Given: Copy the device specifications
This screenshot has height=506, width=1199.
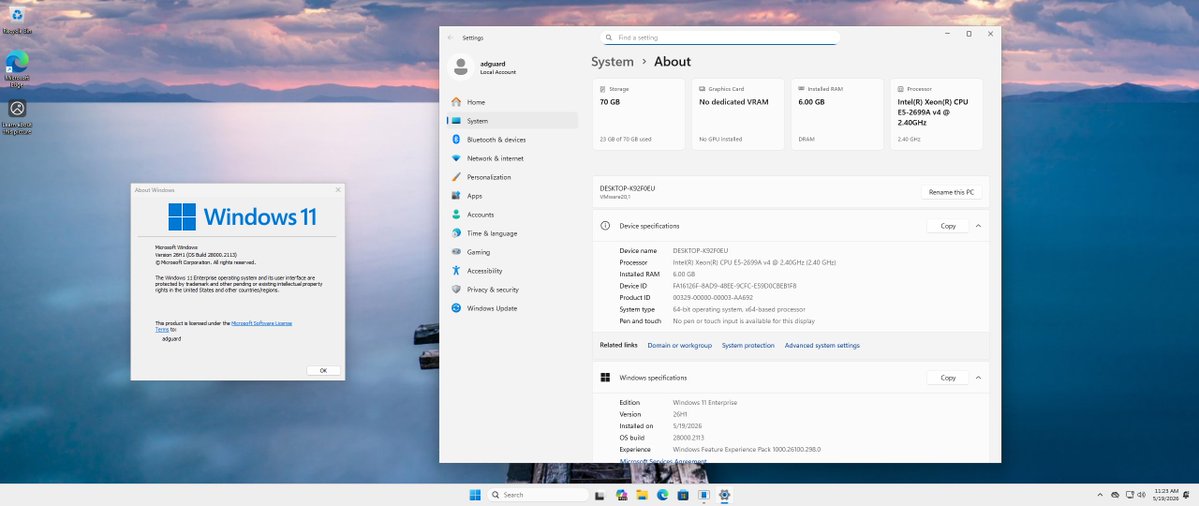Looking at the screenshot, I should tap(948, 226).
